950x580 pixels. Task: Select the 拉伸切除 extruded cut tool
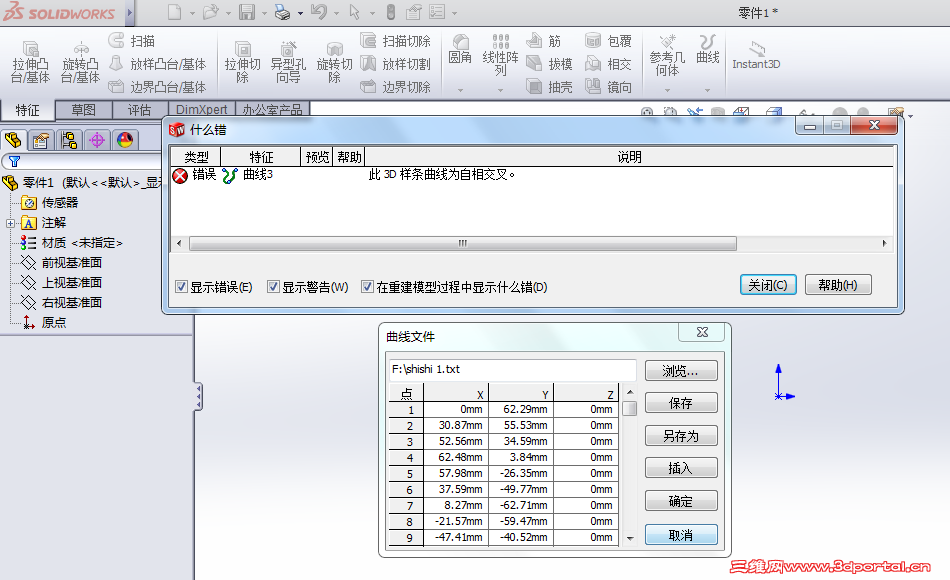click(x=242, y=62)
